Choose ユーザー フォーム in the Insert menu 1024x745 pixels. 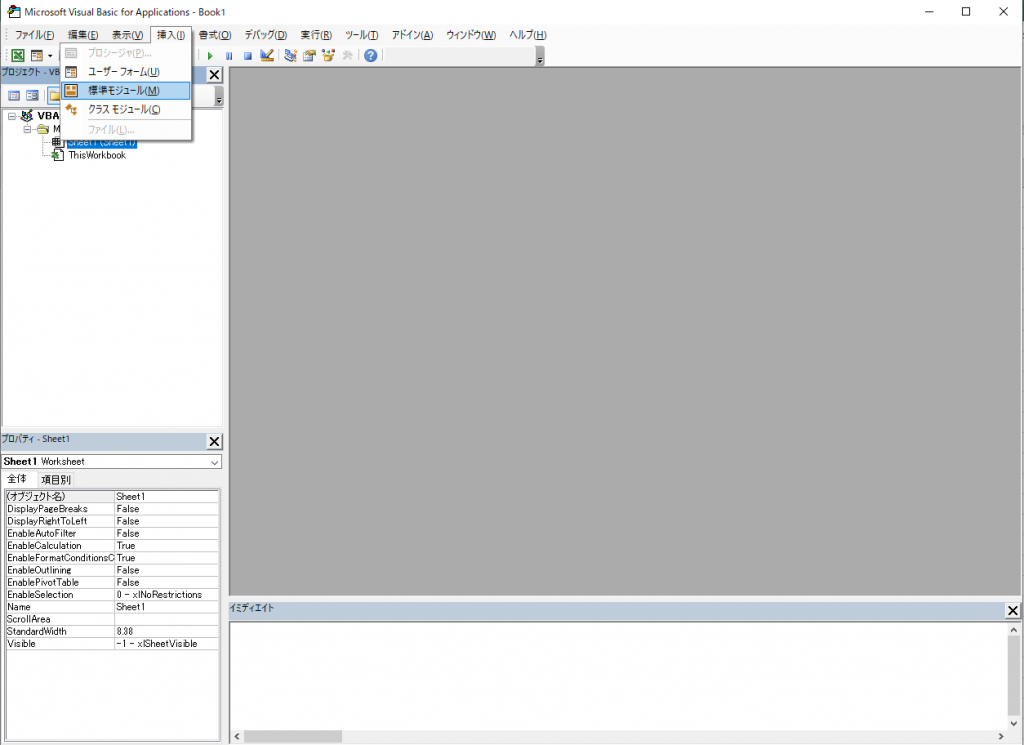tap(123, 72)
